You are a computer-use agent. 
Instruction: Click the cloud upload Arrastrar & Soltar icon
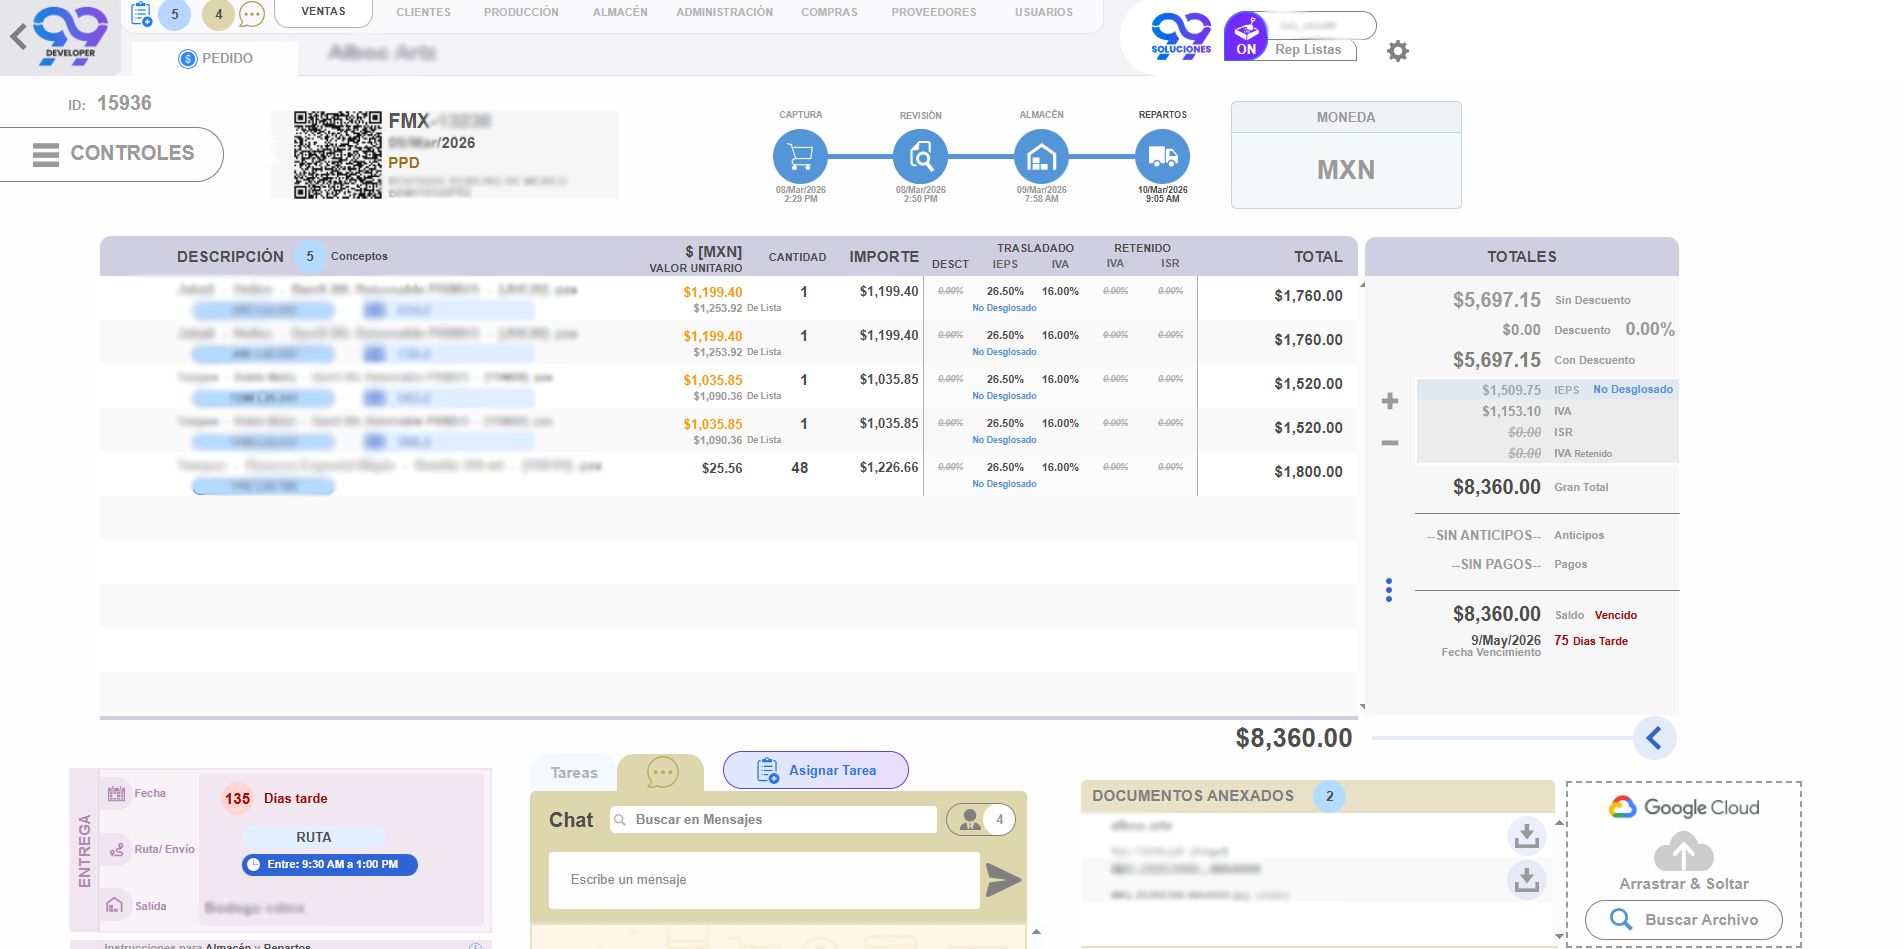[1684, 852]
